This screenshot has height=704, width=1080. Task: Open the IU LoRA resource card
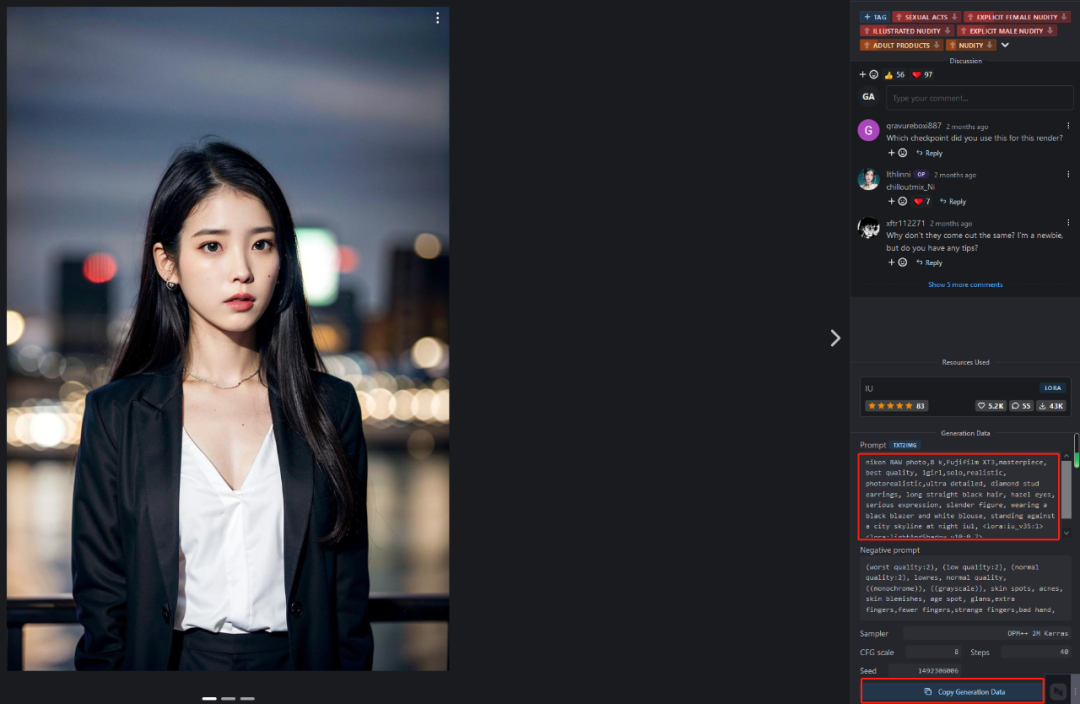[965, 397]
